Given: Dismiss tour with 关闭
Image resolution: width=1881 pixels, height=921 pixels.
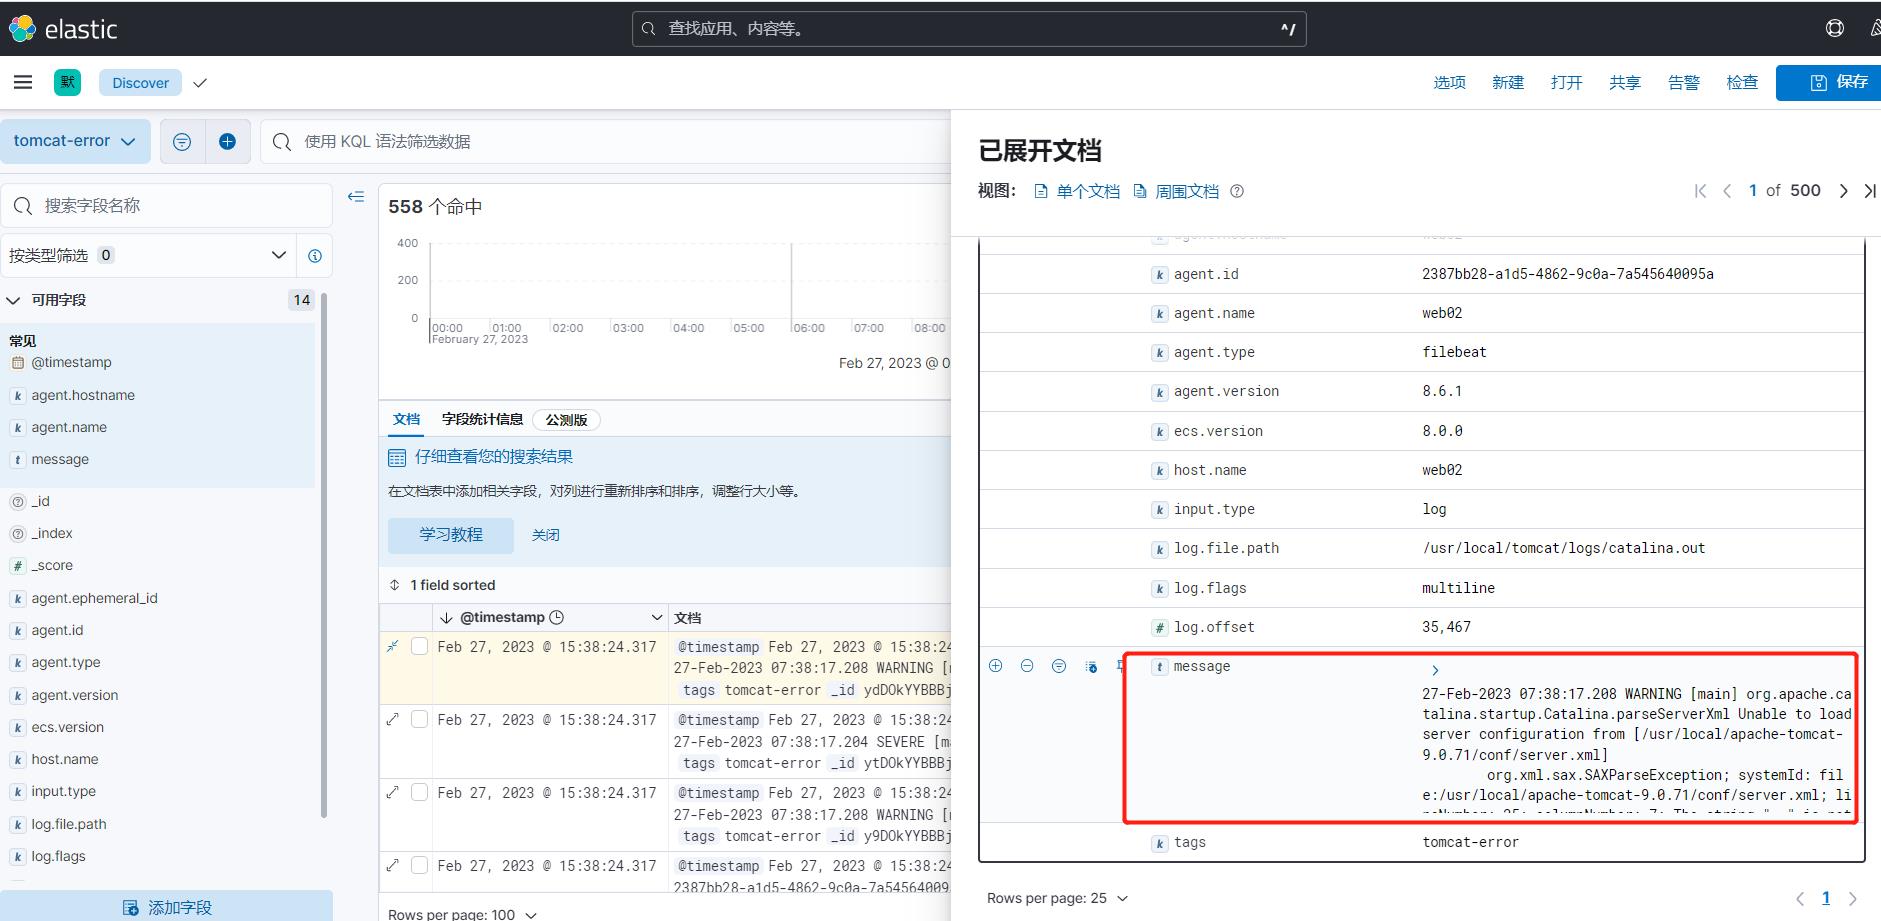Looking at the screenshot, I should point(545,535).
